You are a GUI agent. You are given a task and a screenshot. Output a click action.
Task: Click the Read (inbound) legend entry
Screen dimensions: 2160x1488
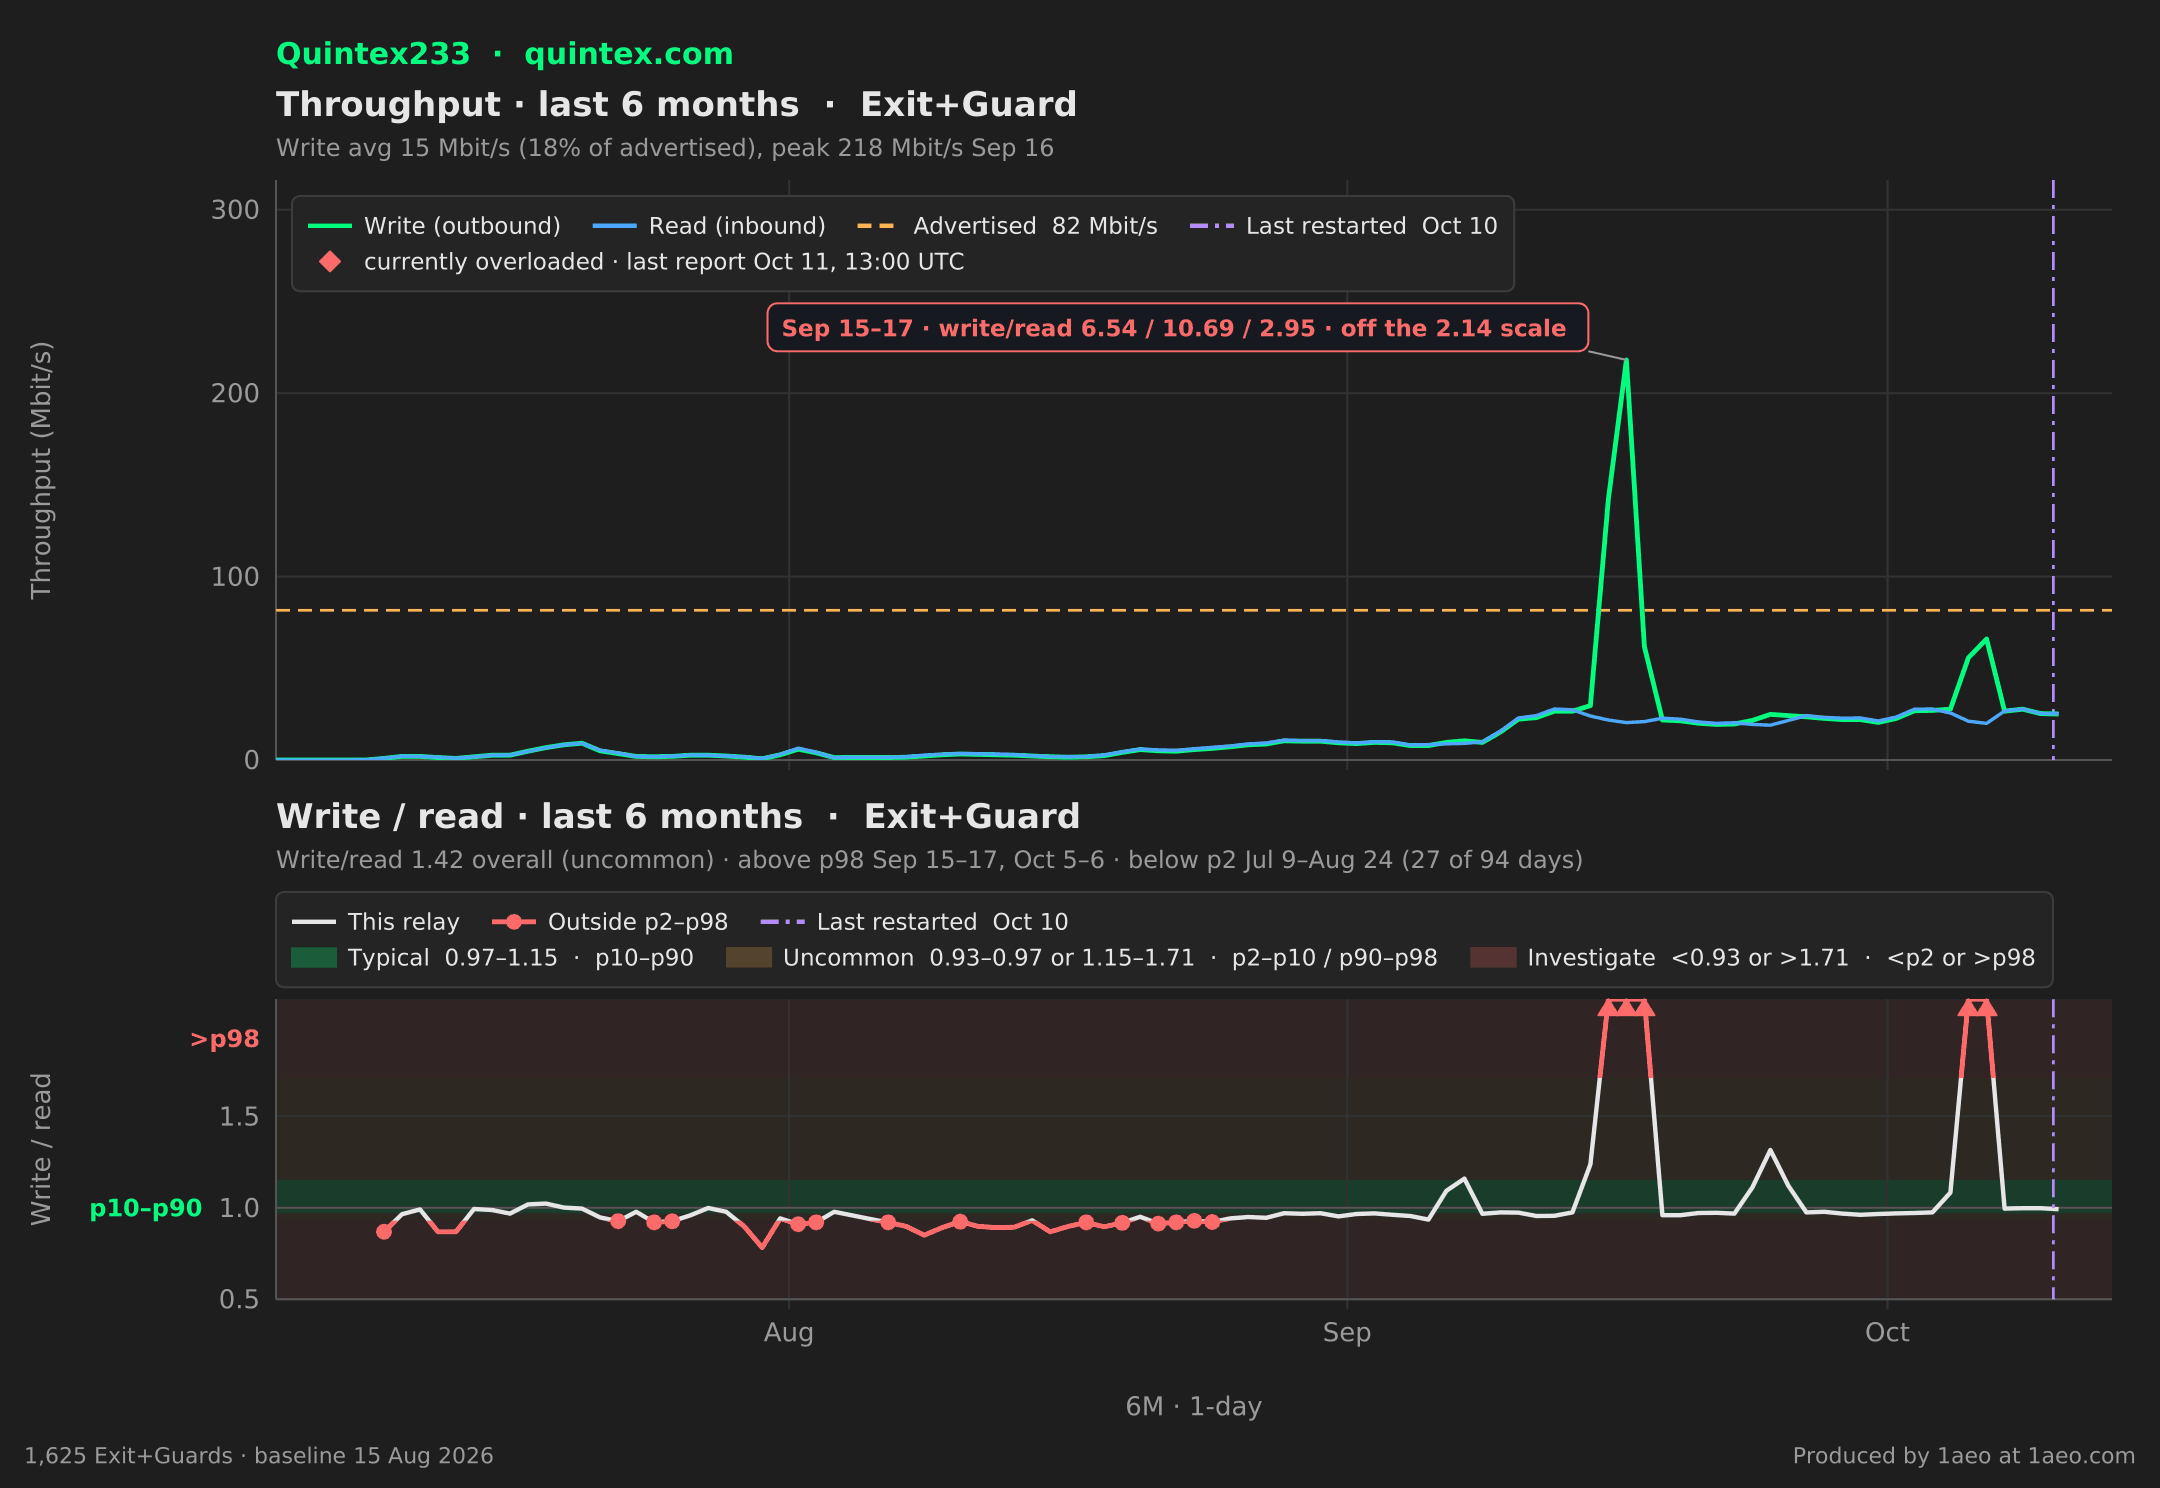tap(709, 226)
